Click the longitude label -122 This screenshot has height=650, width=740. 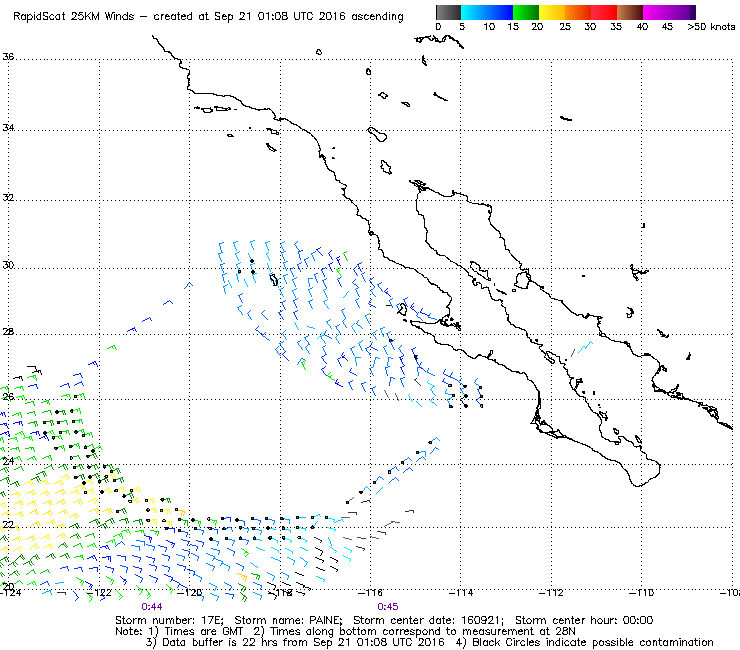[99, 592]
